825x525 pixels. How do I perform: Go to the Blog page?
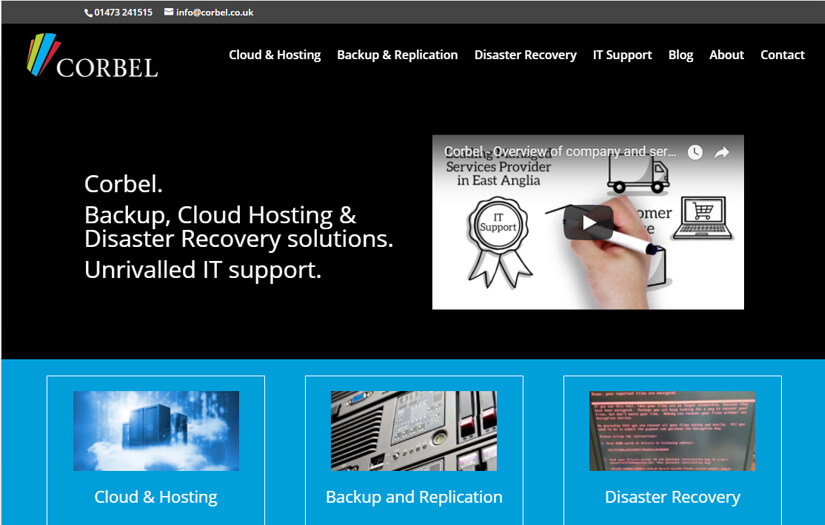click(680, 55)
